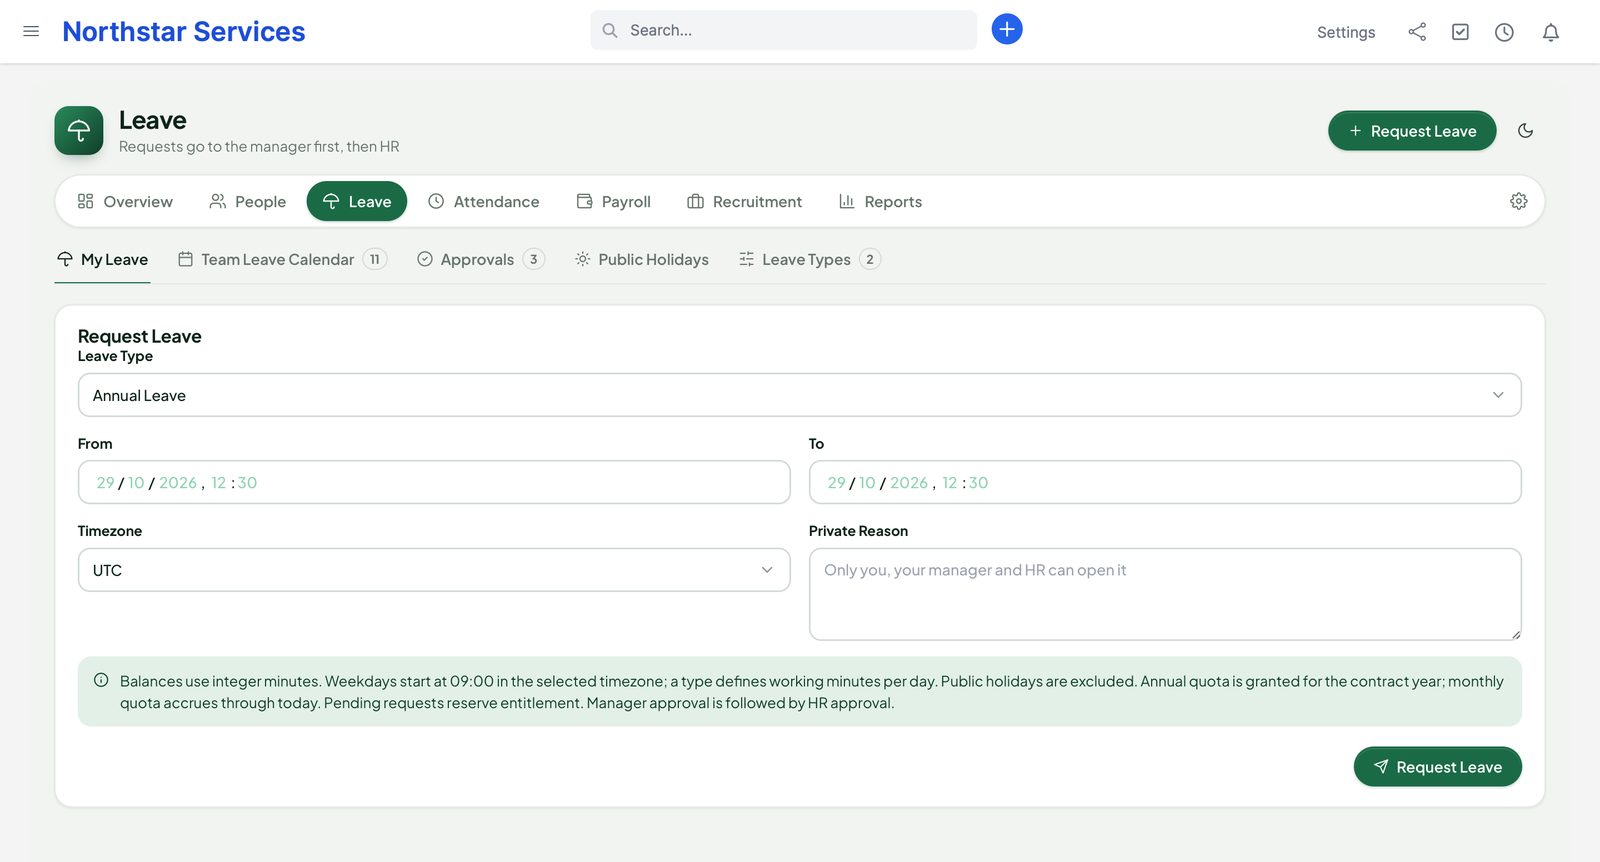Click subtitle "Requests go to the manager first, then HR"
The height and width of the screenshot is (862, 1600).
tap(259, 146)
